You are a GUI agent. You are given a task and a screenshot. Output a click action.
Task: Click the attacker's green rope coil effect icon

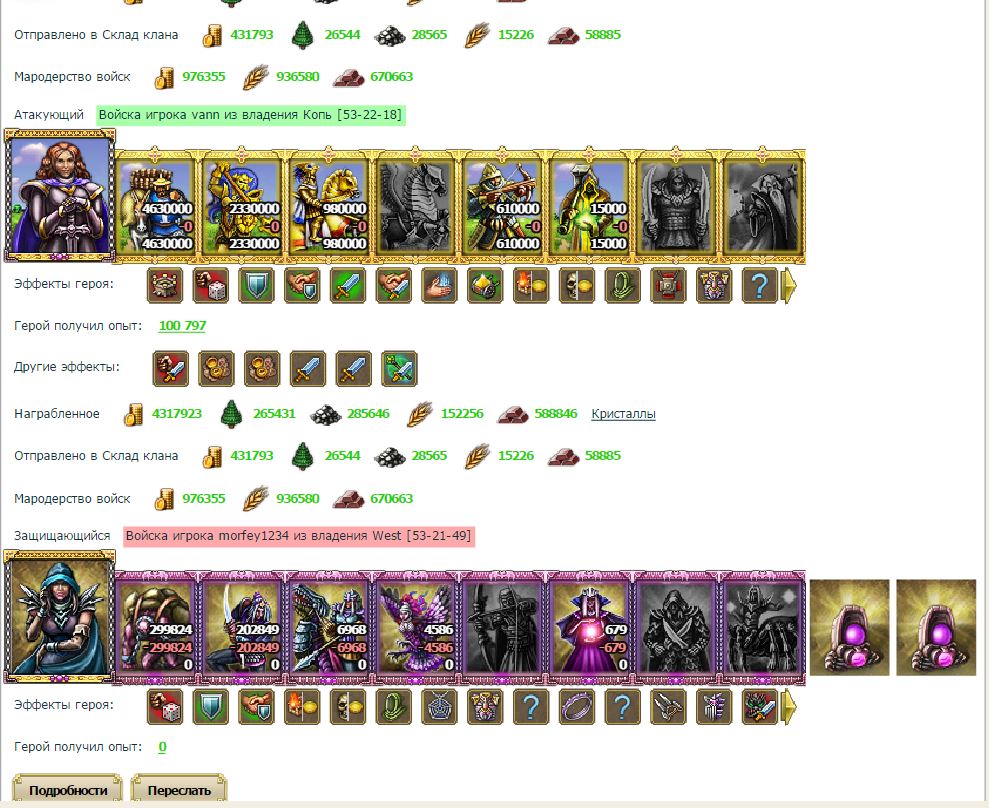(623, 286)
